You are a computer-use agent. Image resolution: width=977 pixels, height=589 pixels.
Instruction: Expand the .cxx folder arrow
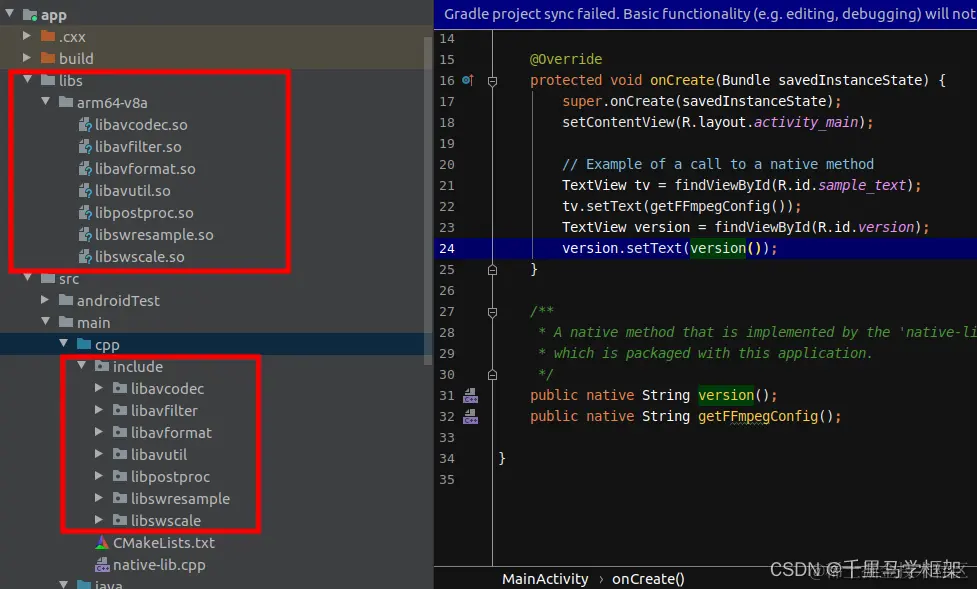tap(27, 36)
